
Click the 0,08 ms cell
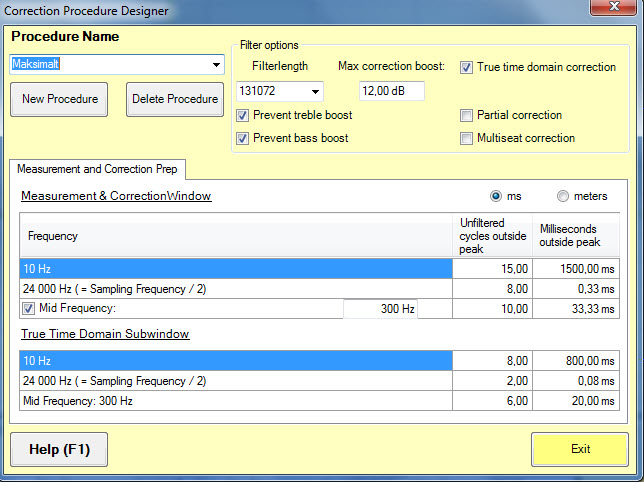click(576, 381)
